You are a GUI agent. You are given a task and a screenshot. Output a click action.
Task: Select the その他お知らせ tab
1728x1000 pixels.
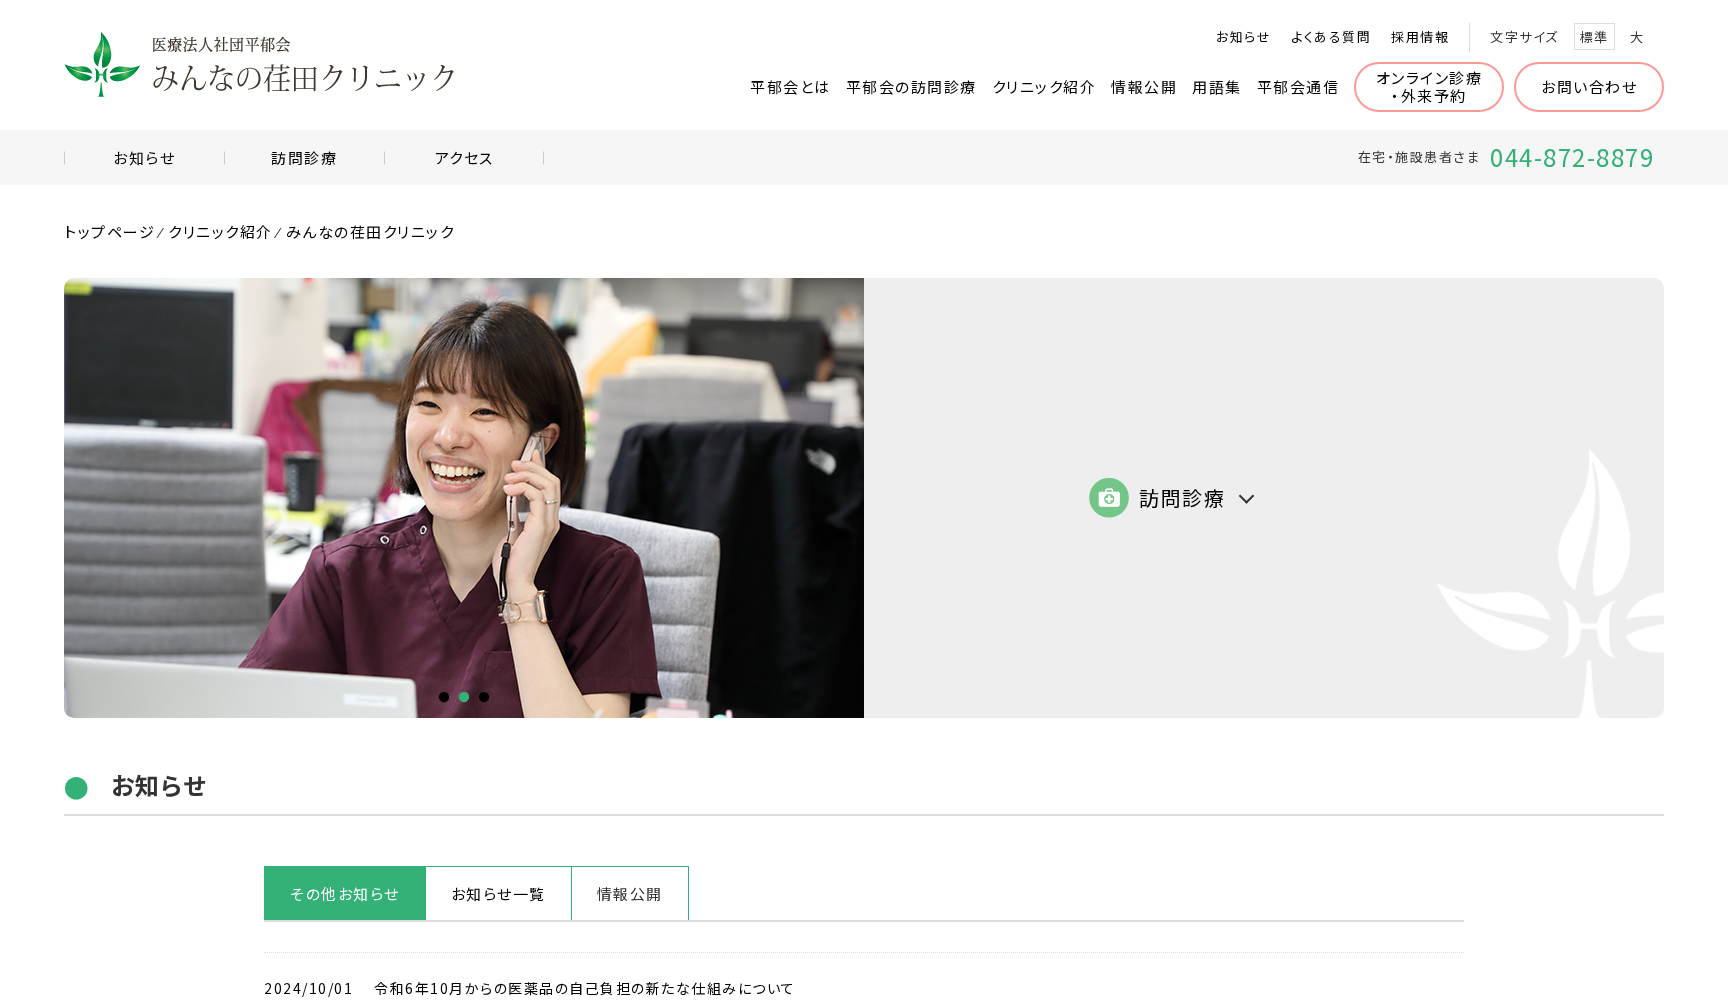(x=344, y=893)
